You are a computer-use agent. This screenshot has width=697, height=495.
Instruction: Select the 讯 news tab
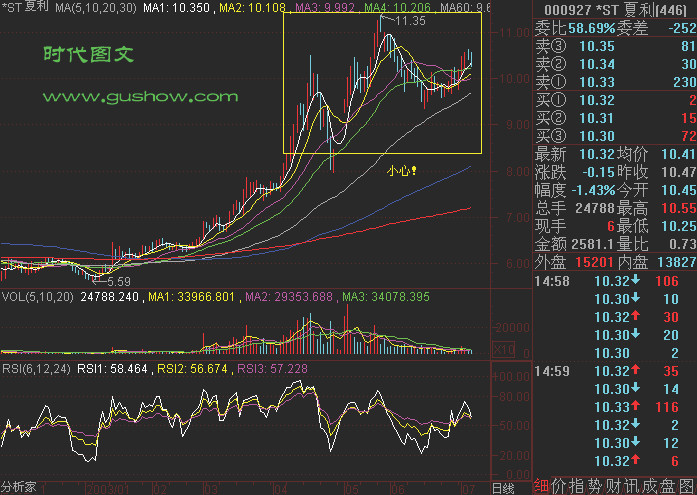point(633,487)
